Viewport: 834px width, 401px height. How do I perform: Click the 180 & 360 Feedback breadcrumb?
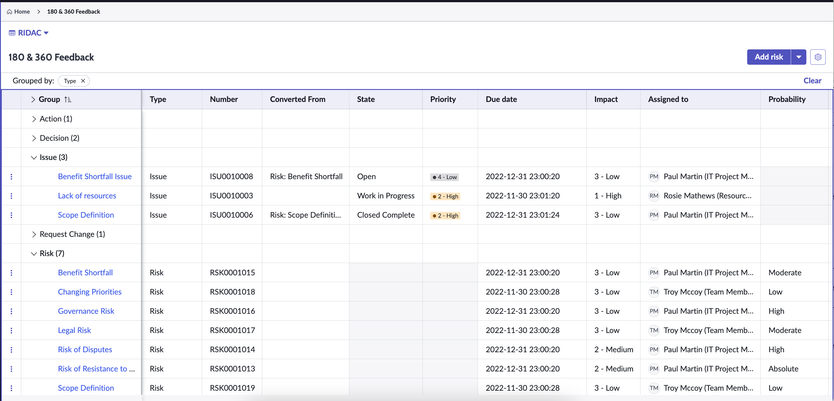click(x=73, y=11)
